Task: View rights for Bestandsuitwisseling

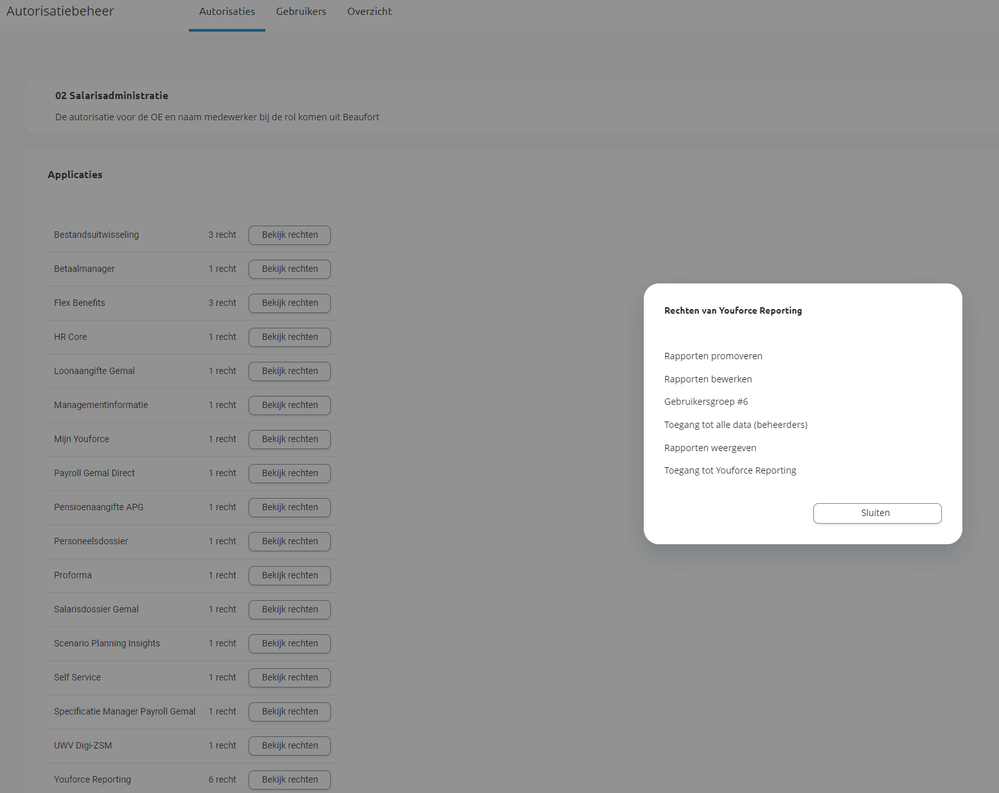Action: (289, 235)
